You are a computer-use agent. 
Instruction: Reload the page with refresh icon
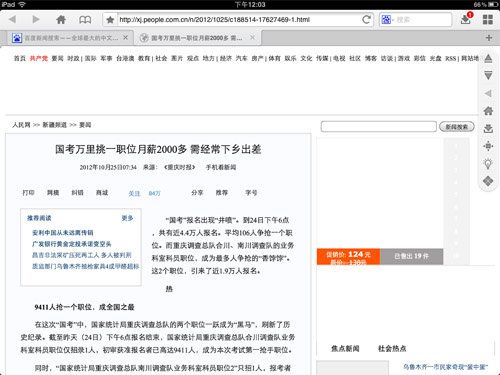point(366,20)
